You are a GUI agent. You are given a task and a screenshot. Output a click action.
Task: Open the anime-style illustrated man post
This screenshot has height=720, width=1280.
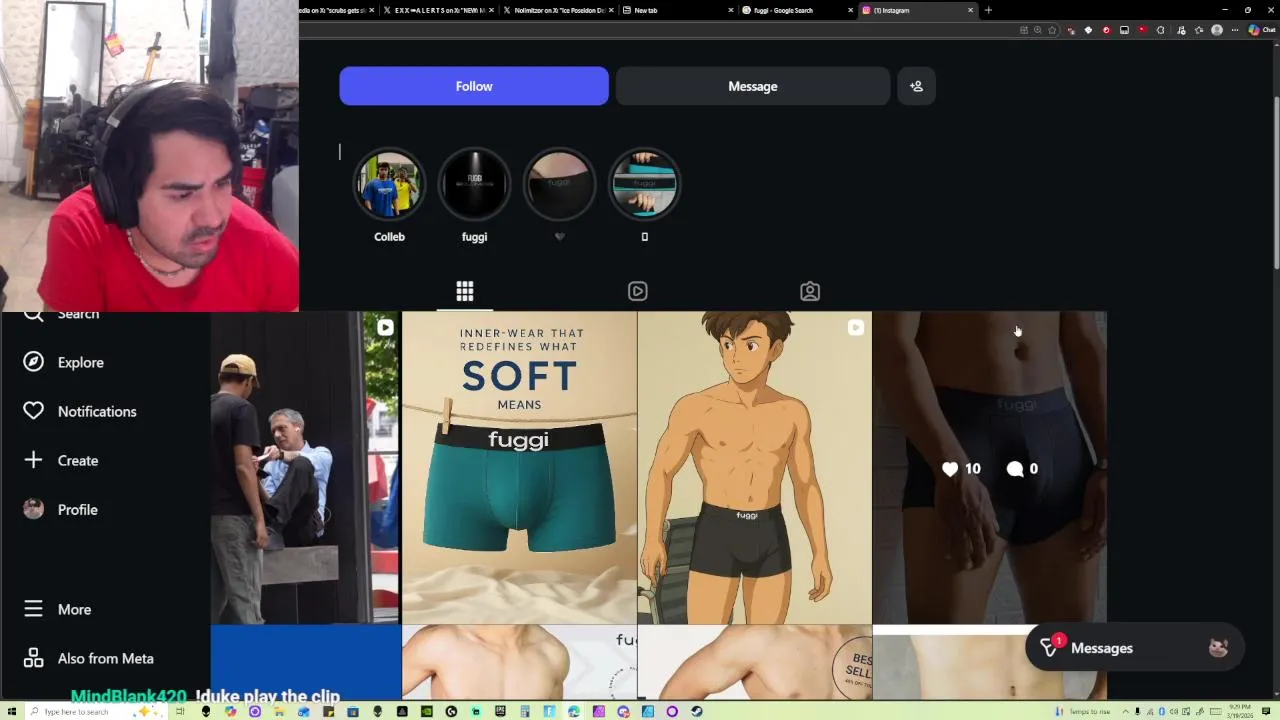(754, 467)
